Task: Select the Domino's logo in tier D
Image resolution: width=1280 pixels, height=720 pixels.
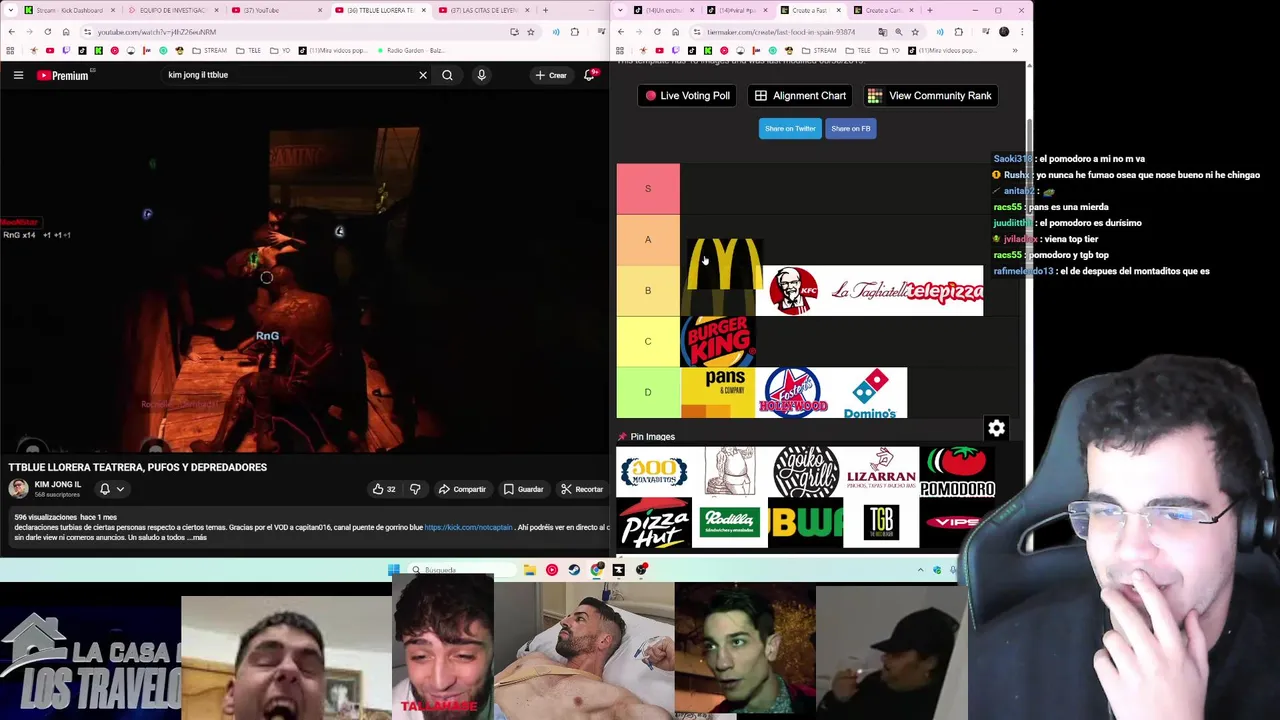Action: pyautogui.click(x=870, y=392)
